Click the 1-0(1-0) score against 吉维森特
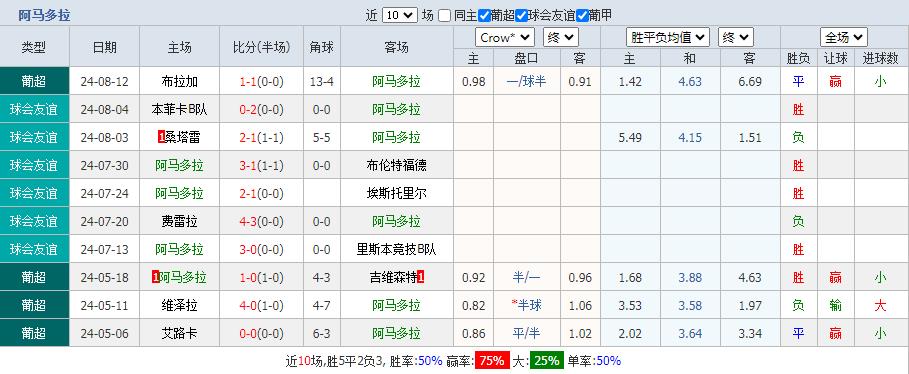 (261, 277)
